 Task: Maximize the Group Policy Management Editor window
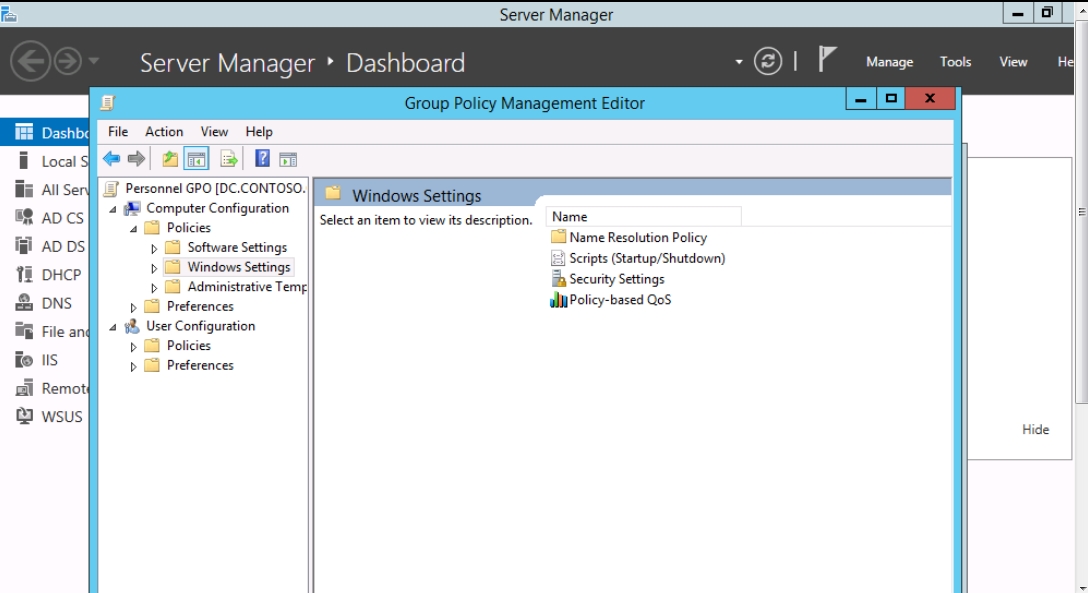tap(891, 98)
